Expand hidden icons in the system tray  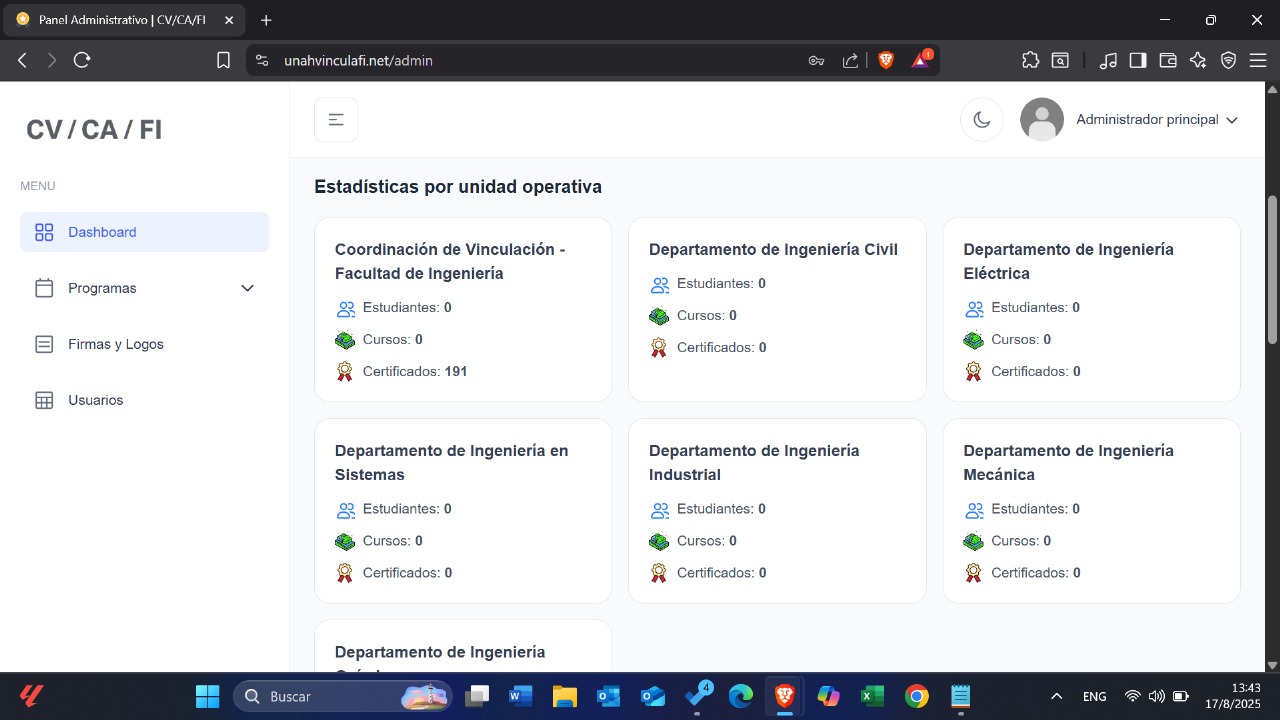coord(1056,696)
